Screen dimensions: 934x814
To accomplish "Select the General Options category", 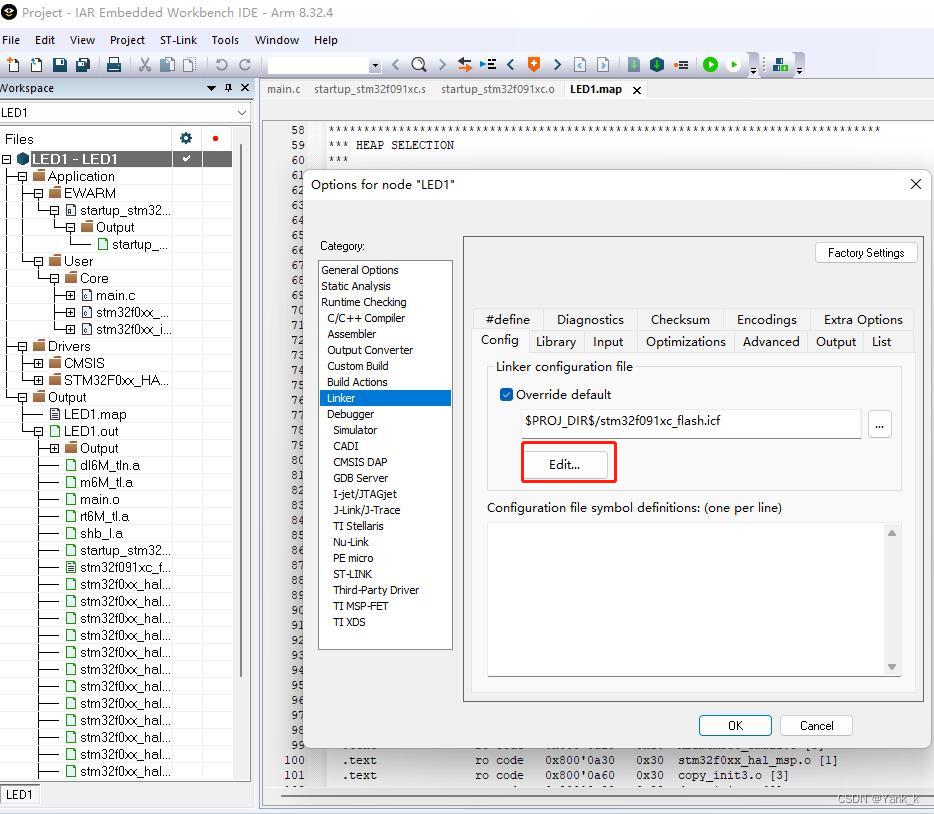I will point(360,270).
